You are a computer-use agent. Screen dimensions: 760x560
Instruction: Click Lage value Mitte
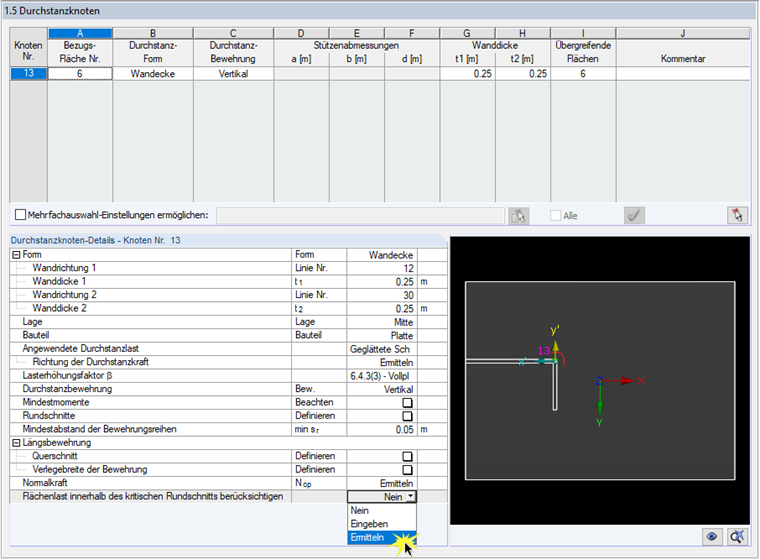[382, 322]
